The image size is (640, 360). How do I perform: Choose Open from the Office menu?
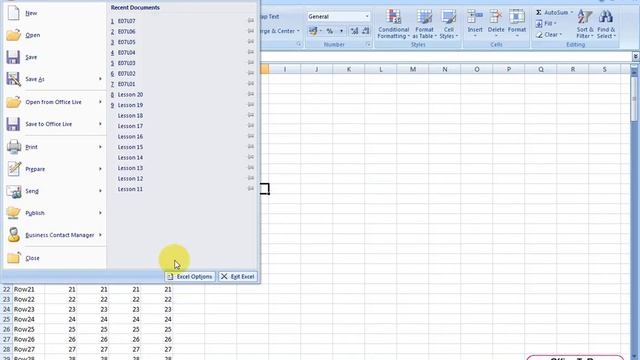point(33,35)
